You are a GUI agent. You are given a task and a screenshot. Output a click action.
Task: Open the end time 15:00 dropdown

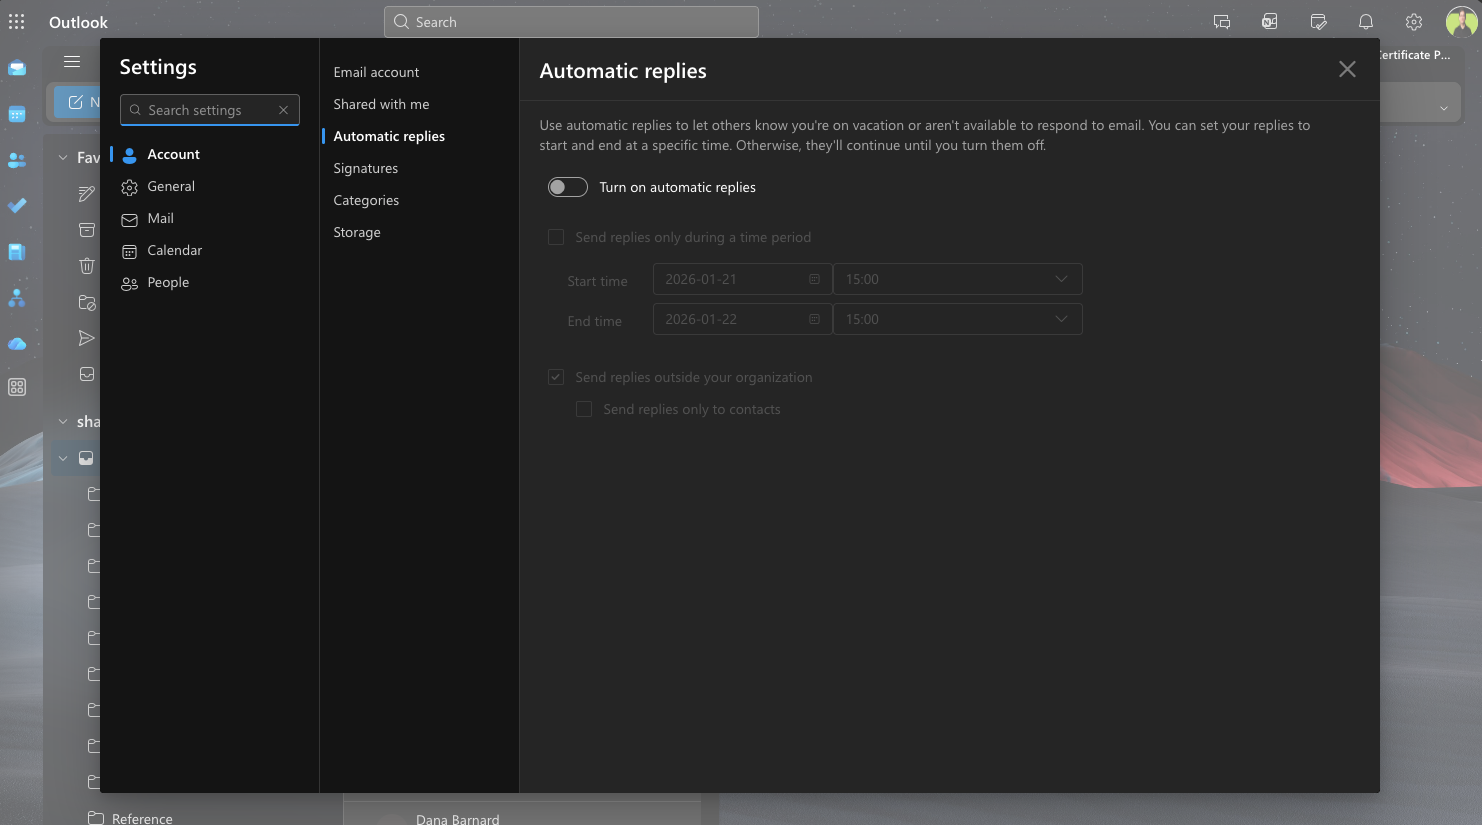coord(957,319)
